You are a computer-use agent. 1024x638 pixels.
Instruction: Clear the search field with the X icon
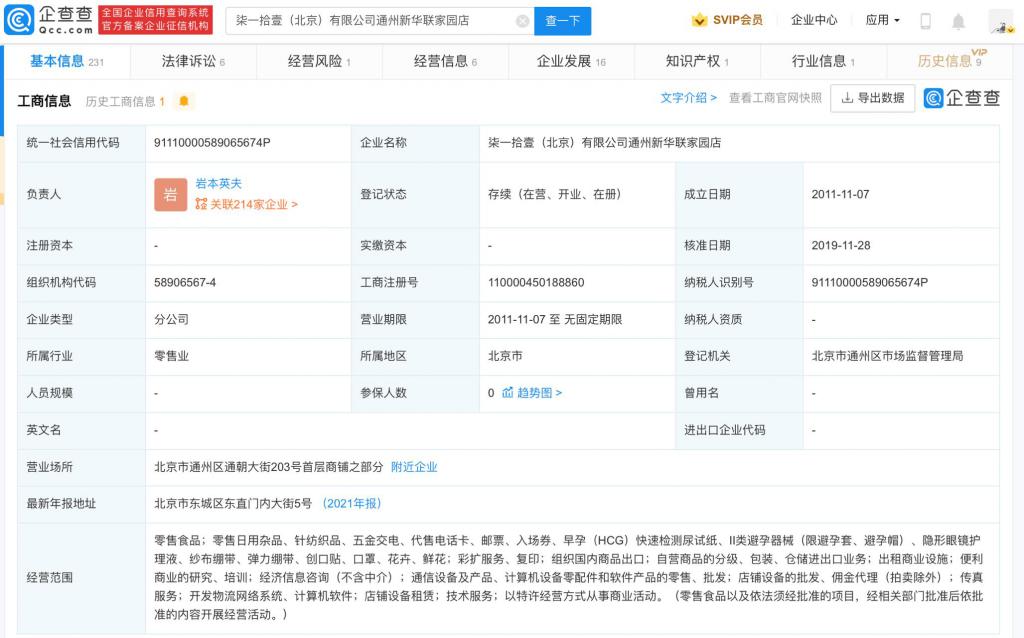pos(523,21)
